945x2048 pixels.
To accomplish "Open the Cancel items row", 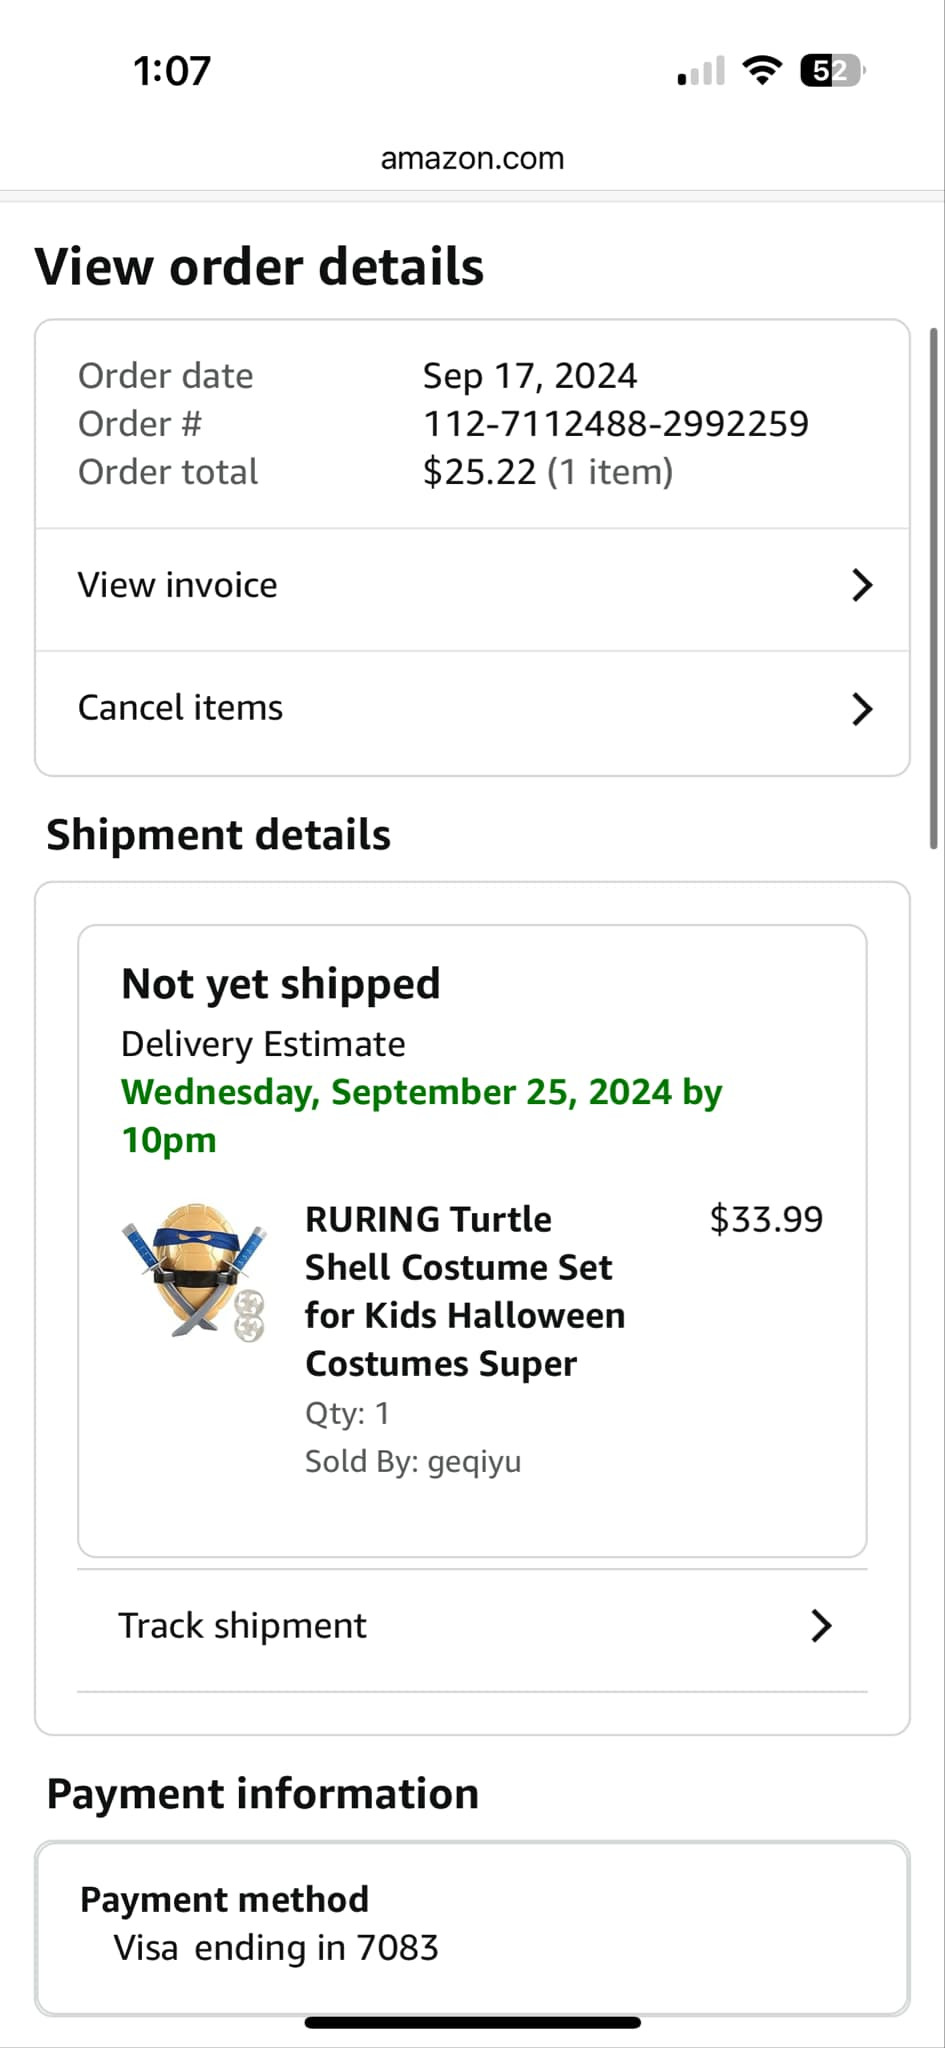I will (181, 708).
